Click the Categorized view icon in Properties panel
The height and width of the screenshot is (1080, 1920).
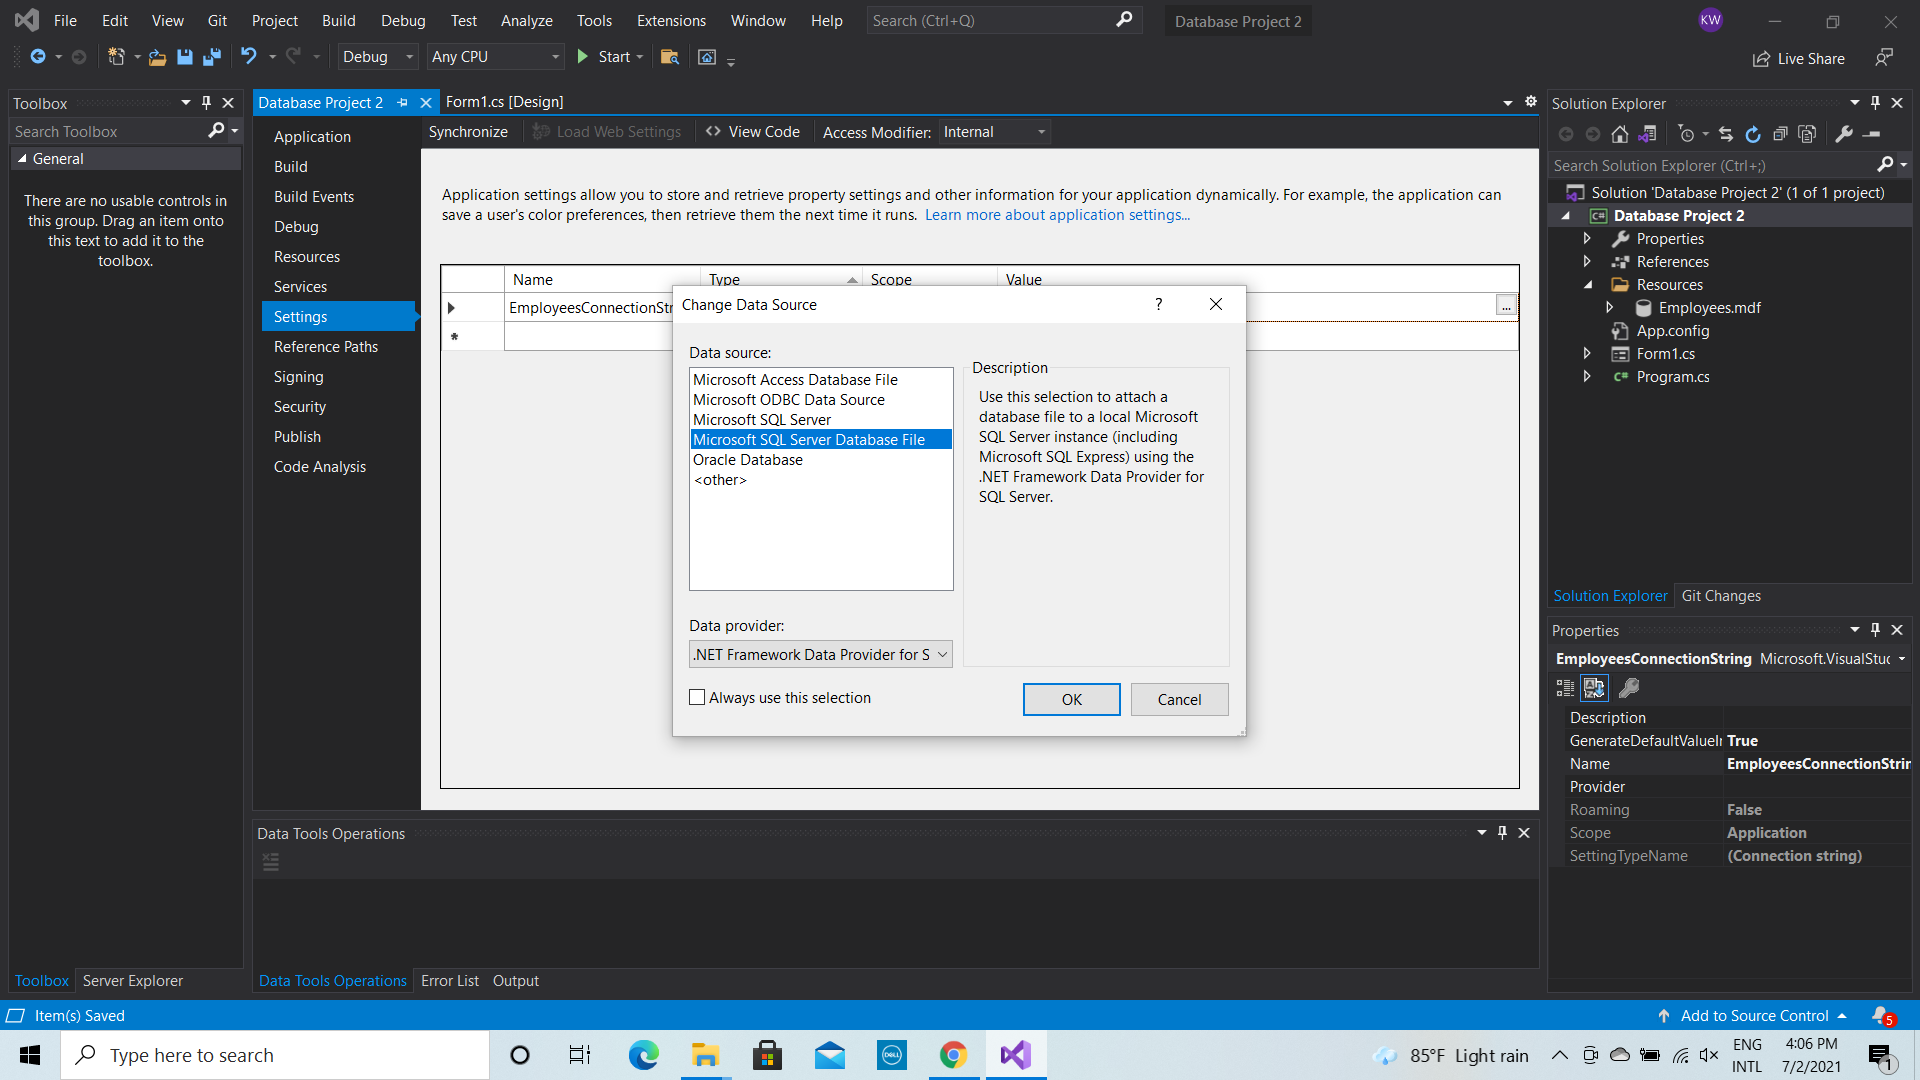pyautogui.click(x=1565, y=688)
